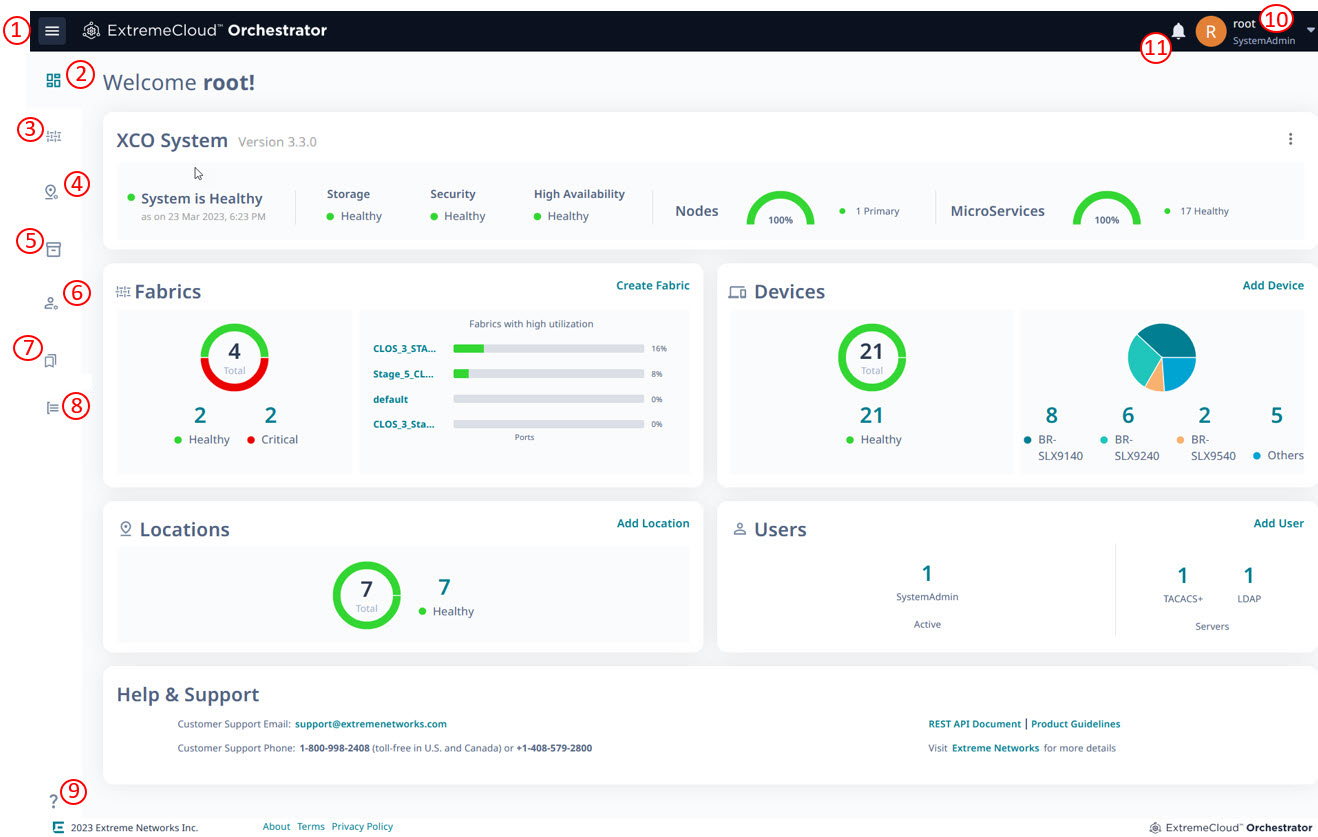This screenshot has width=1318, height=837.
Task: Open the user management icon in sidebar
Action: coord(52,303)
